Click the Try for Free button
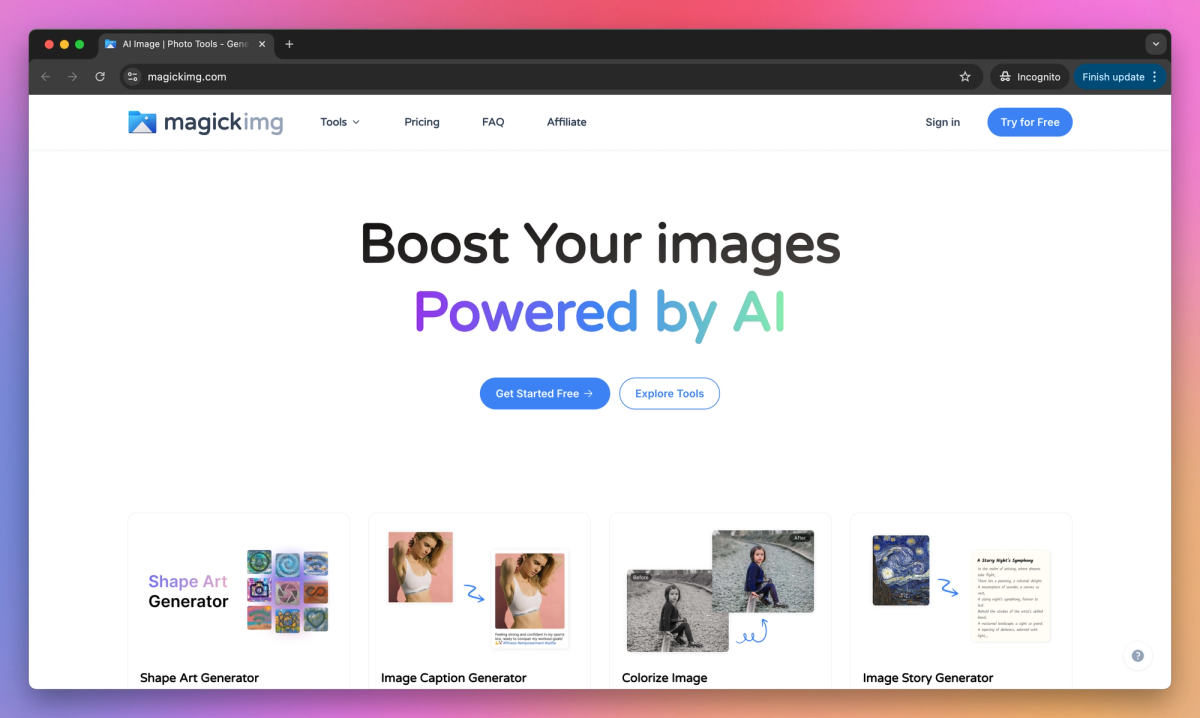The width and height of the screenshot is (1200, 718). (x=1029, y=121)
